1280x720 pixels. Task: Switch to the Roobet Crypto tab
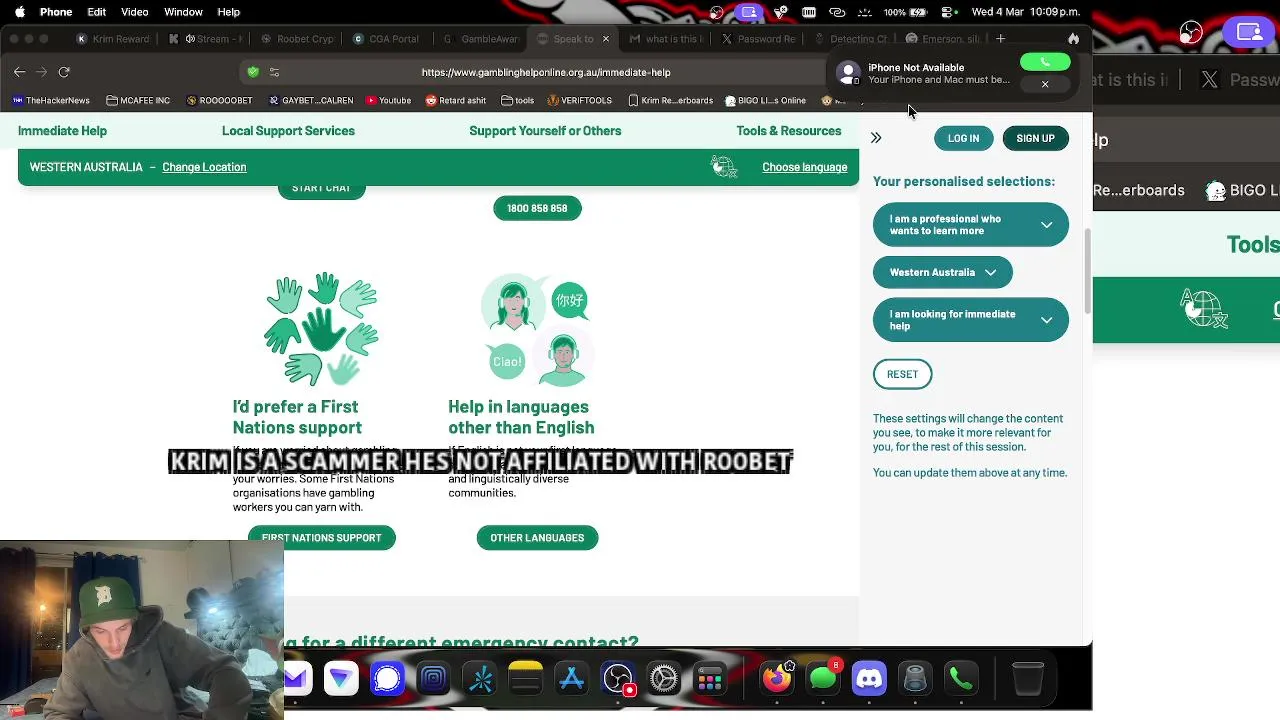coord(297,39)
